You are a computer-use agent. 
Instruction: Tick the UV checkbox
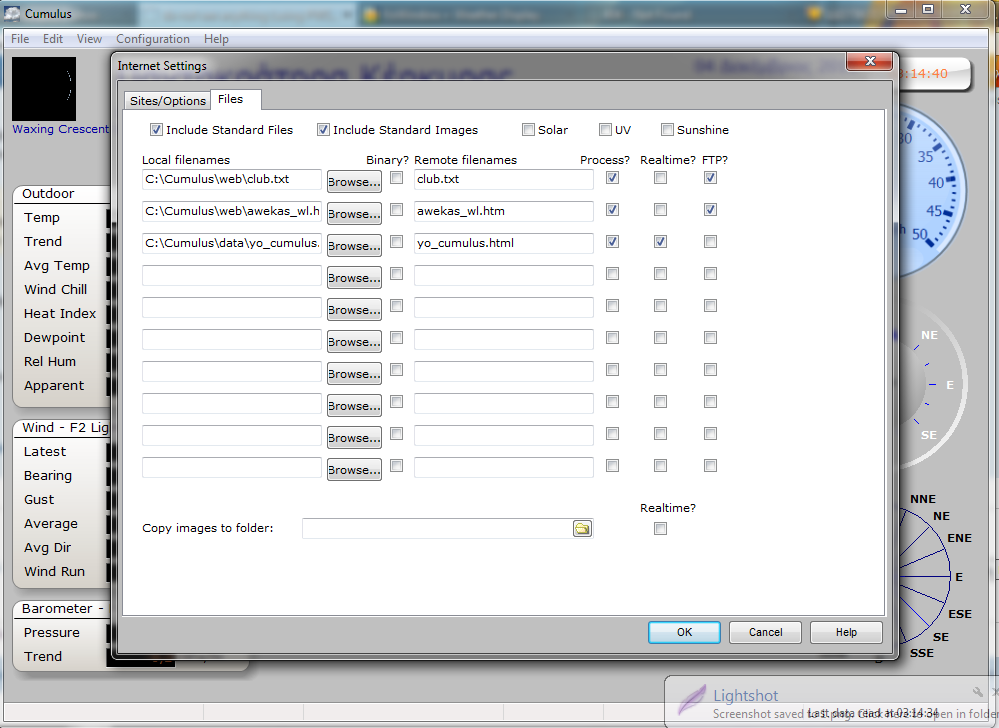(605, 130)
